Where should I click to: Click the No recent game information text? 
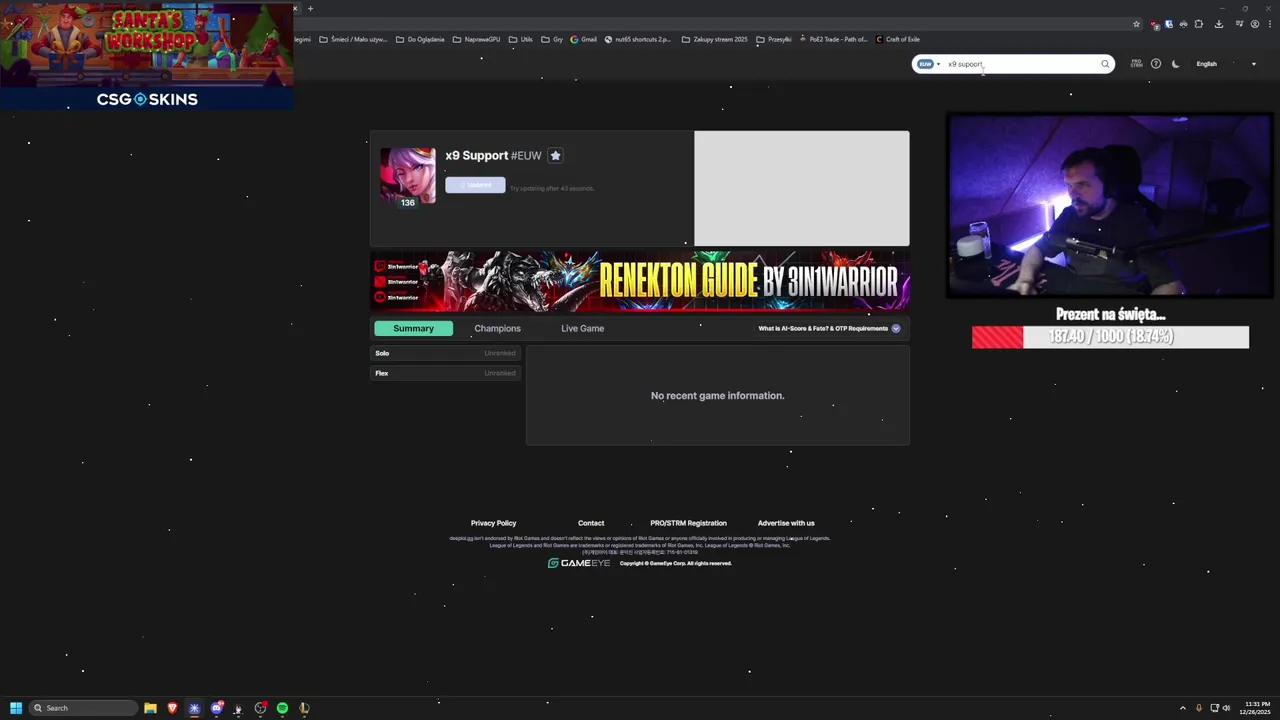click(717, 396)
